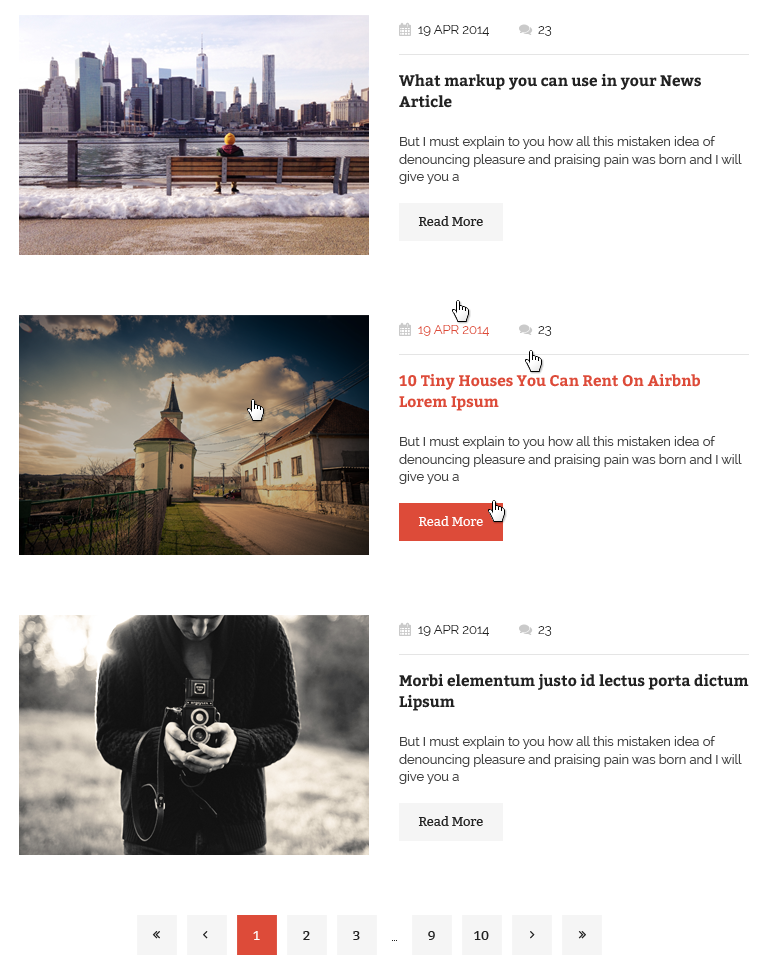Image resolution: width=766 pixels, height=978 pixels.
Task: Select page 10 in pagination
Action: (x=482, y=934)
